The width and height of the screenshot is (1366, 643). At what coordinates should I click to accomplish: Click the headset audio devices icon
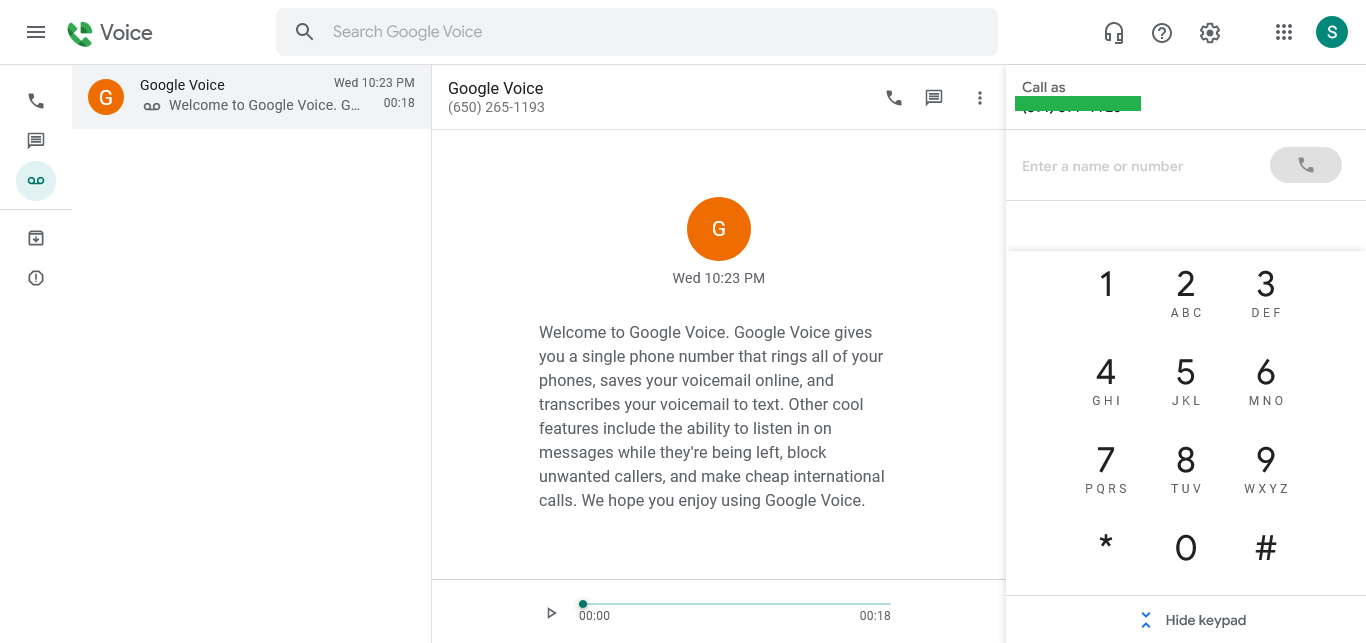point(1114,33)
